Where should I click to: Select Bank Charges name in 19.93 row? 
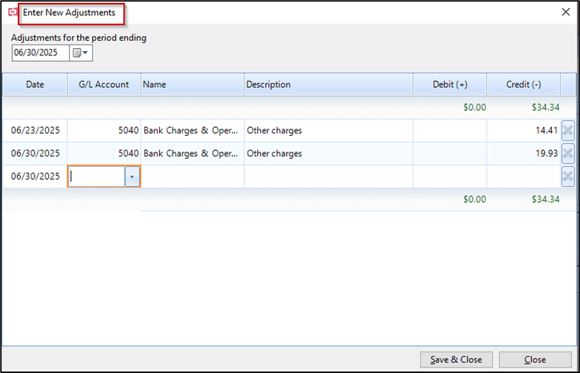pos(192,153)
